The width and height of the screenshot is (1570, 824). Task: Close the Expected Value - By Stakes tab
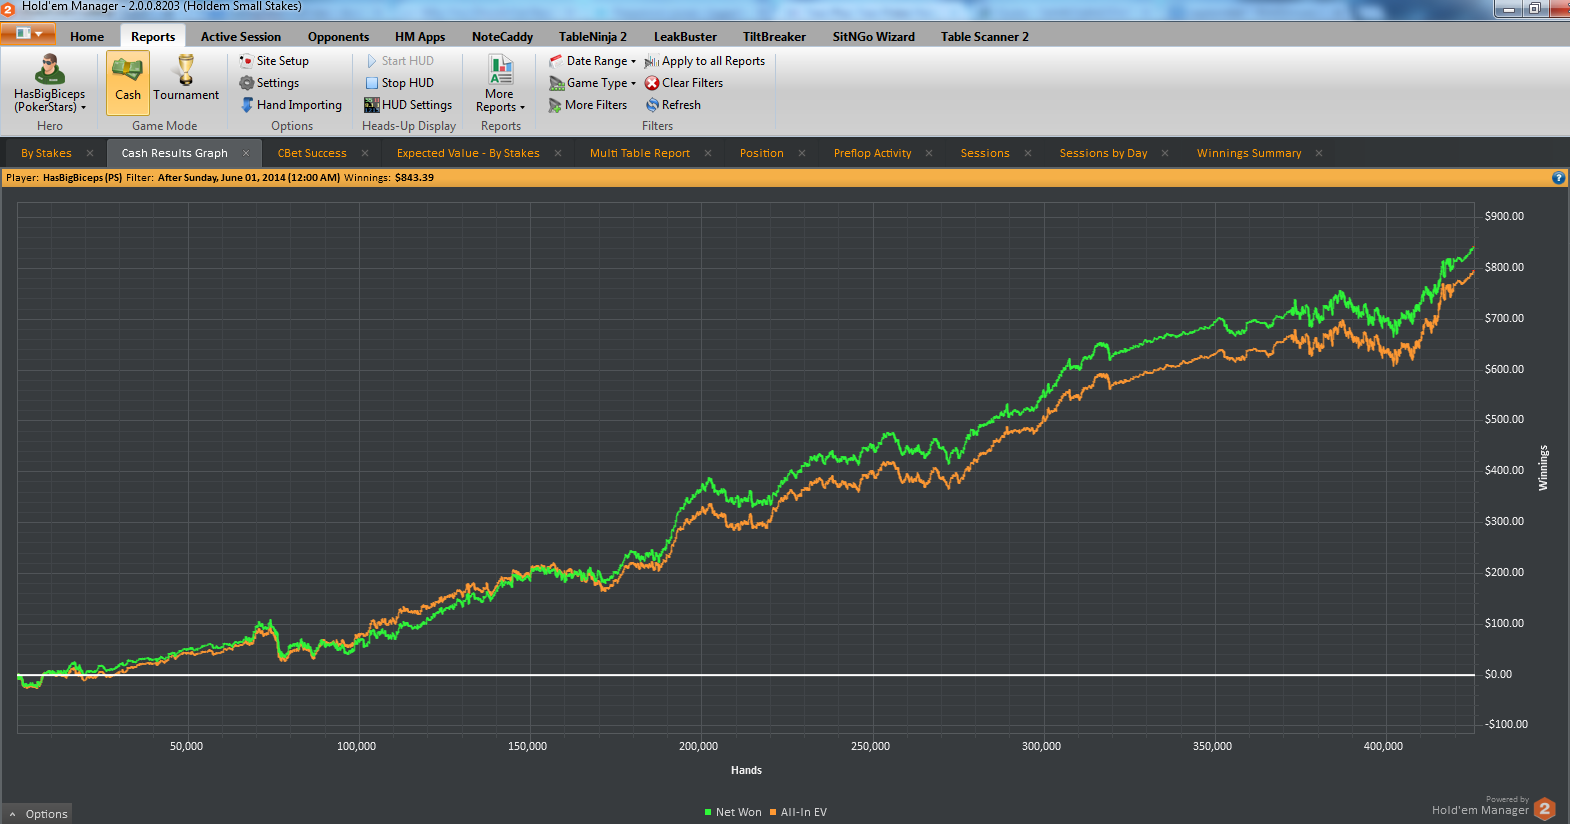[558, 153]
